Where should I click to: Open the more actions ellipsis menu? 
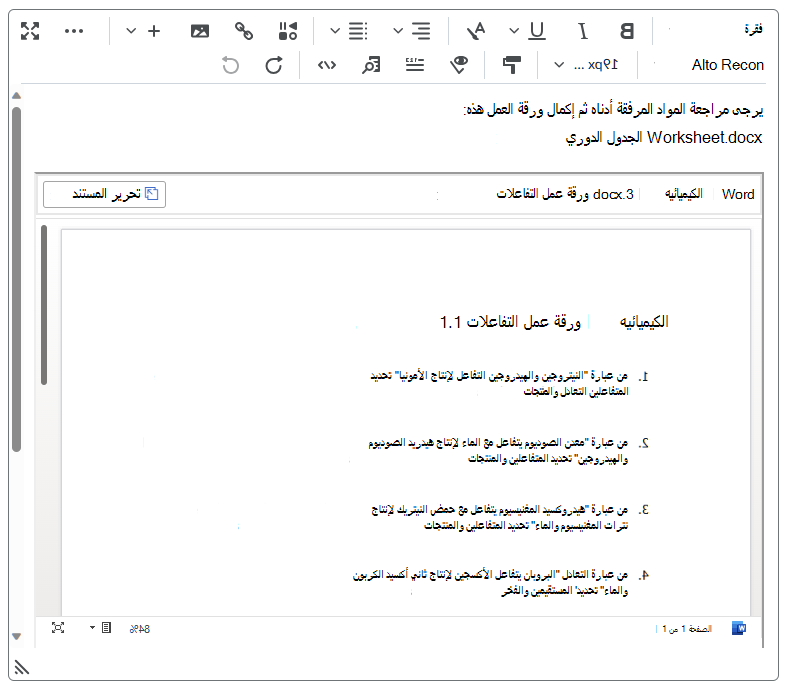coord(74,31)
